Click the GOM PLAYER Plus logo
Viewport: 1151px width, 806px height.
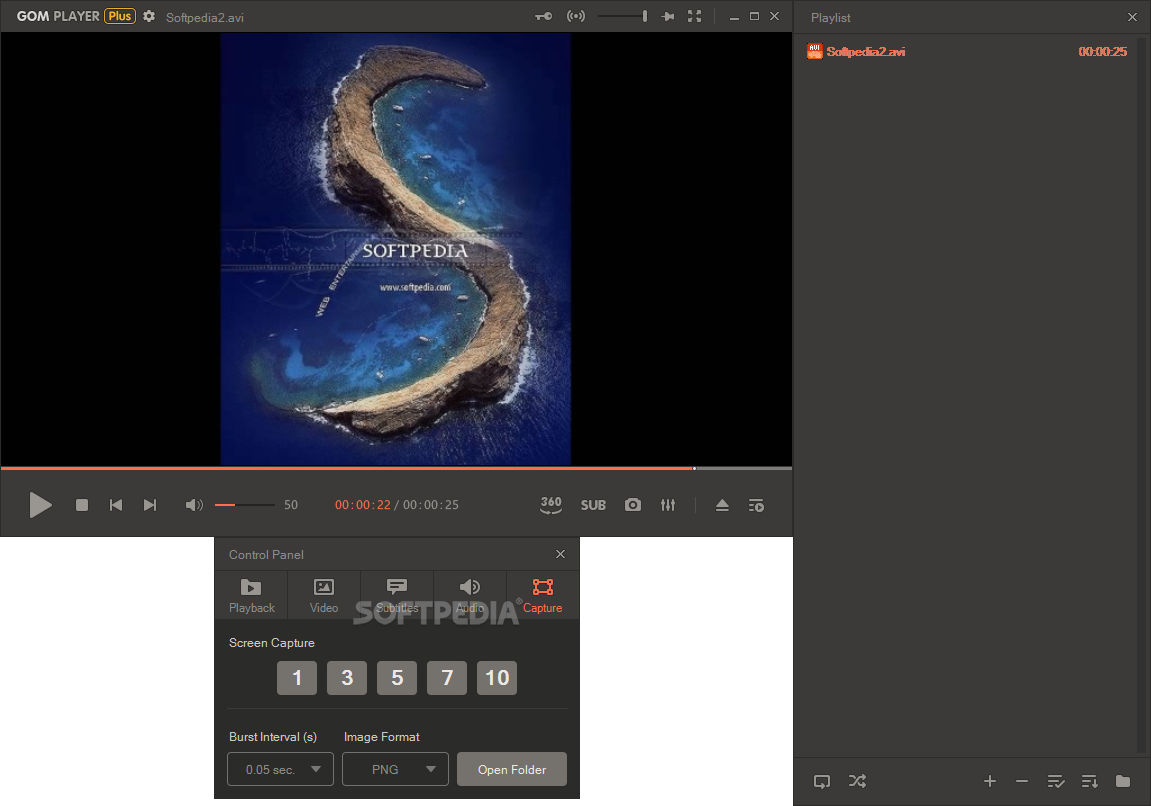click(x=76, y=16)
